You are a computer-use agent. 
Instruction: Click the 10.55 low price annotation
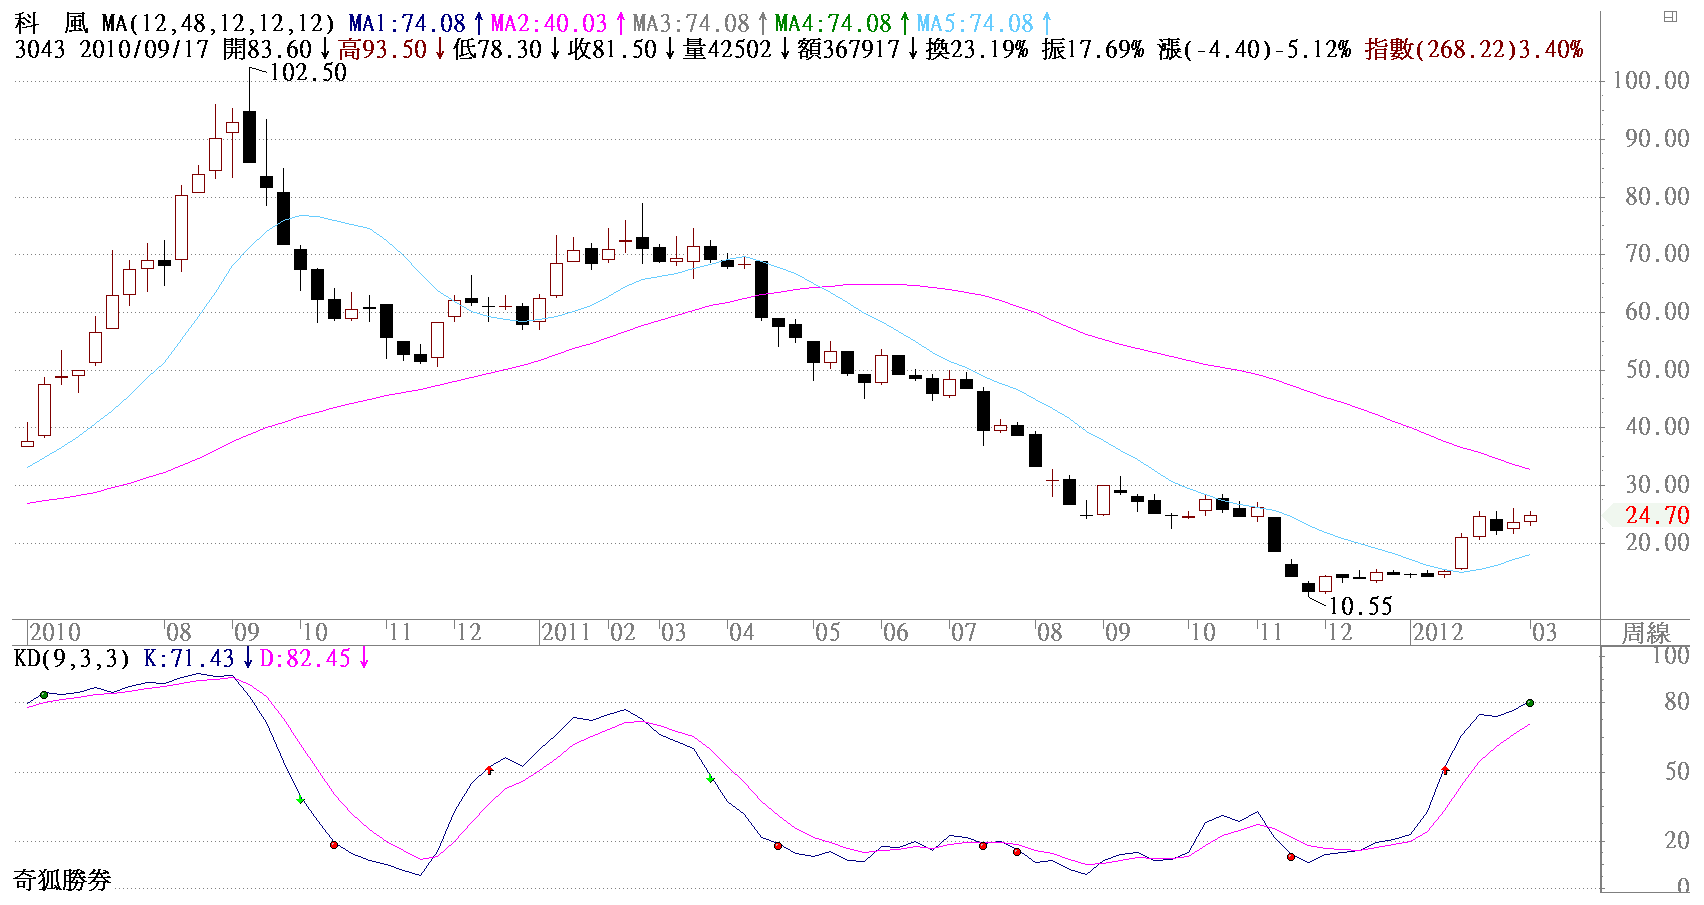tap(1360, 606)
